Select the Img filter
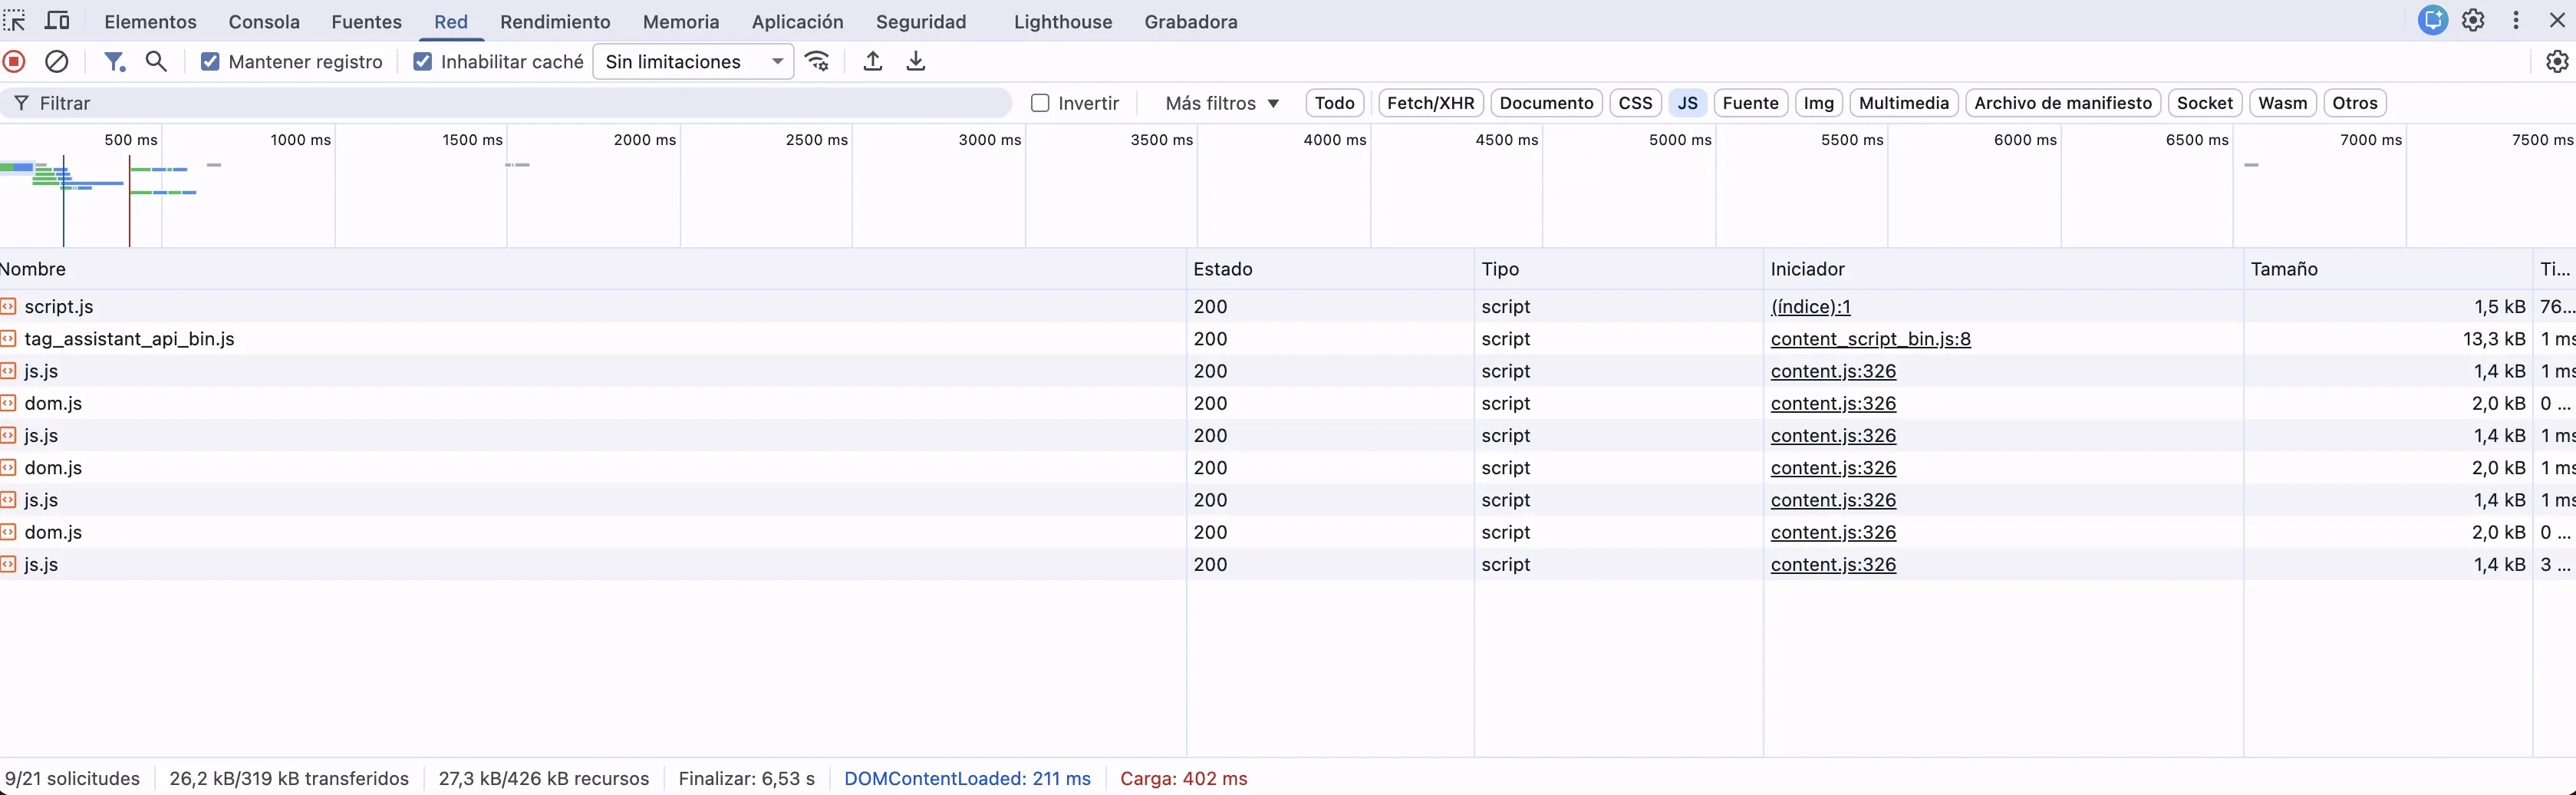The height and width of the screenshot is (795, 2576). point(1818,103)
